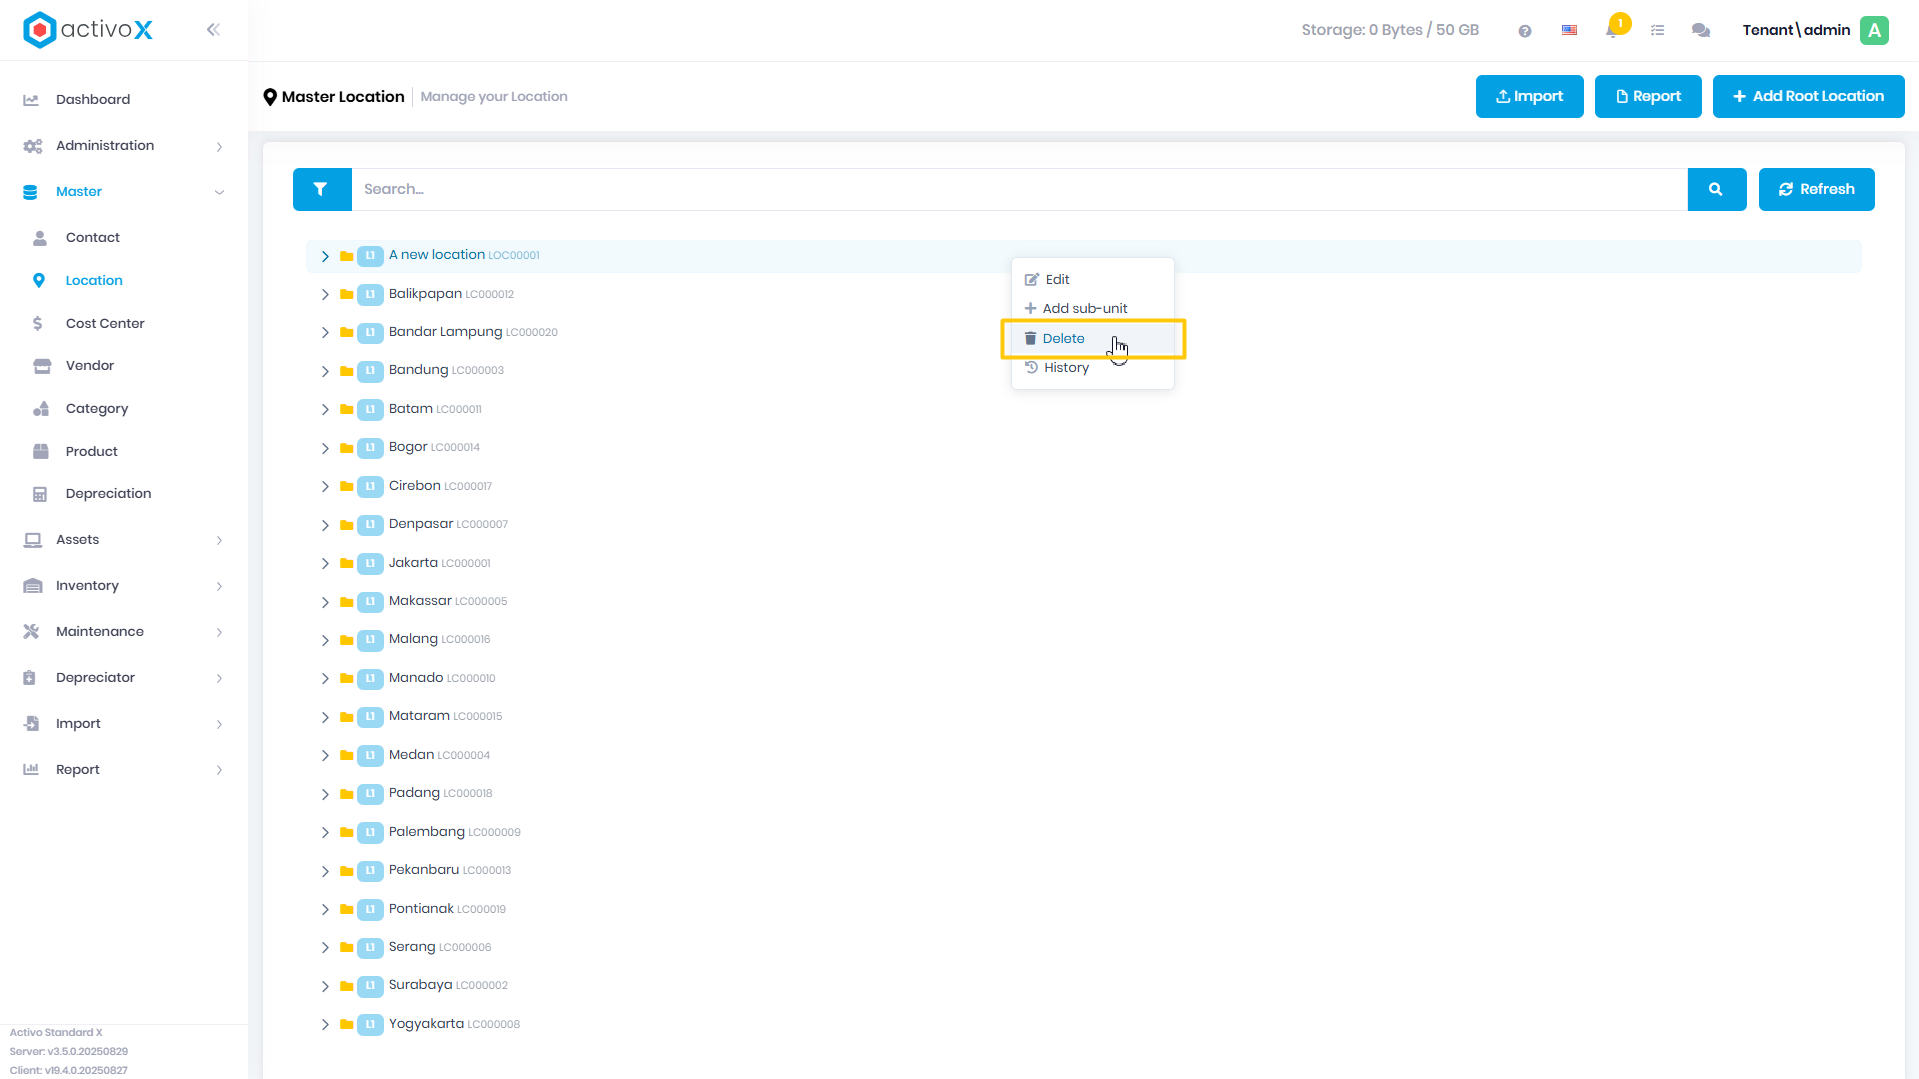The image size is (1919, 1079).
Task: Click Storage: 0 Bytes / 50 GB text
Action: (1390, 30)
